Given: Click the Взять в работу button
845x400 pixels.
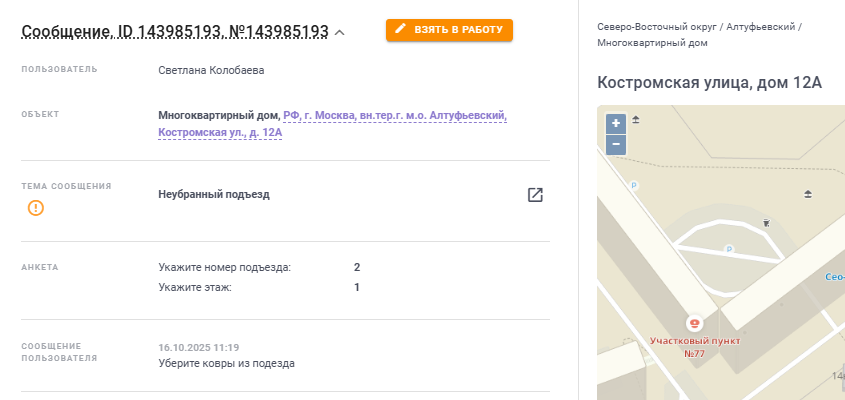Looking at the screenshot, I should [449, 30].
